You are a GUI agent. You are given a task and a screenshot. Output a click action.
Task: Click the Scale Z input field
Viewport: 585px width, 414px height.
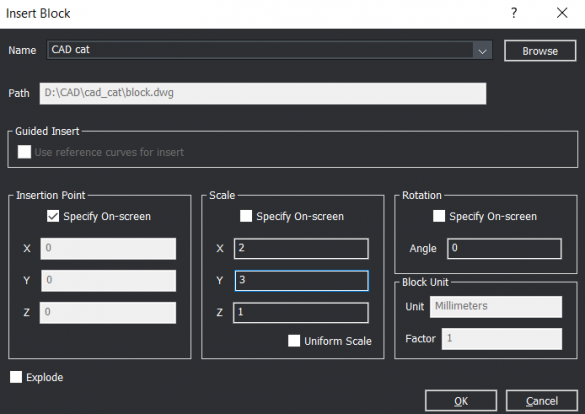pos(301,313)
